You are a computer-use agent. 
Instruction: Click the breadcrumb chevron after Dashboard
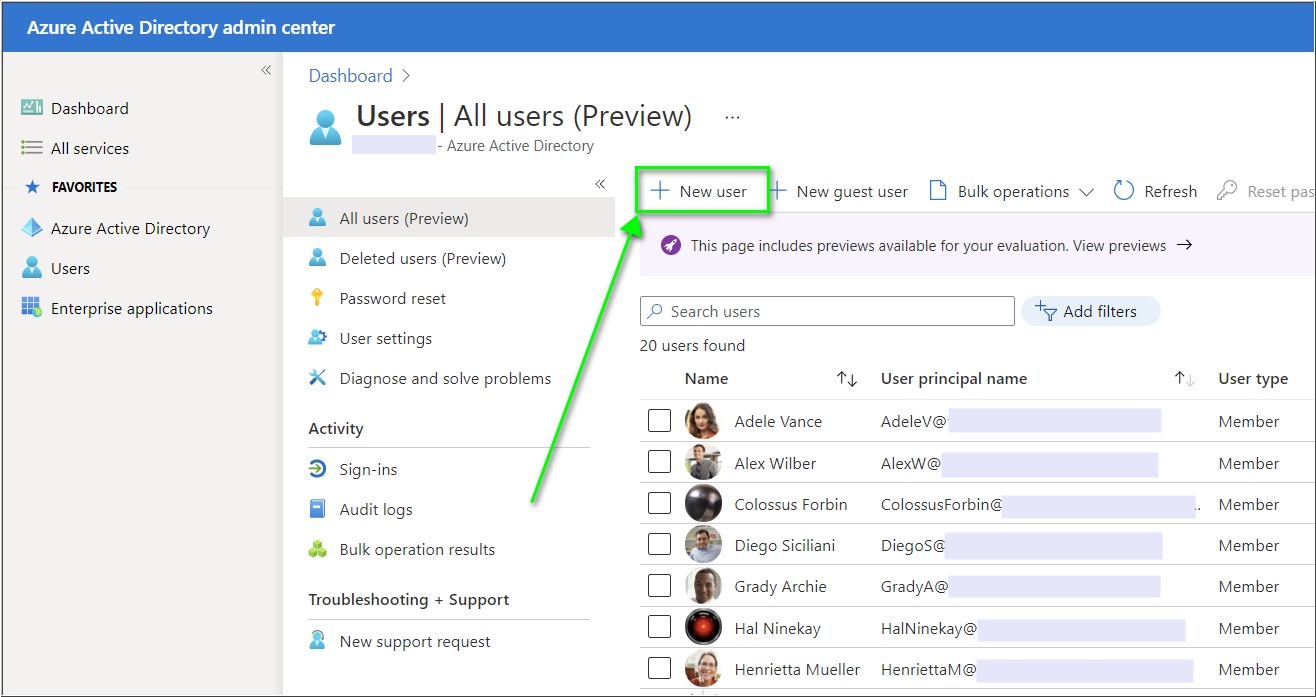click(406, 76)
